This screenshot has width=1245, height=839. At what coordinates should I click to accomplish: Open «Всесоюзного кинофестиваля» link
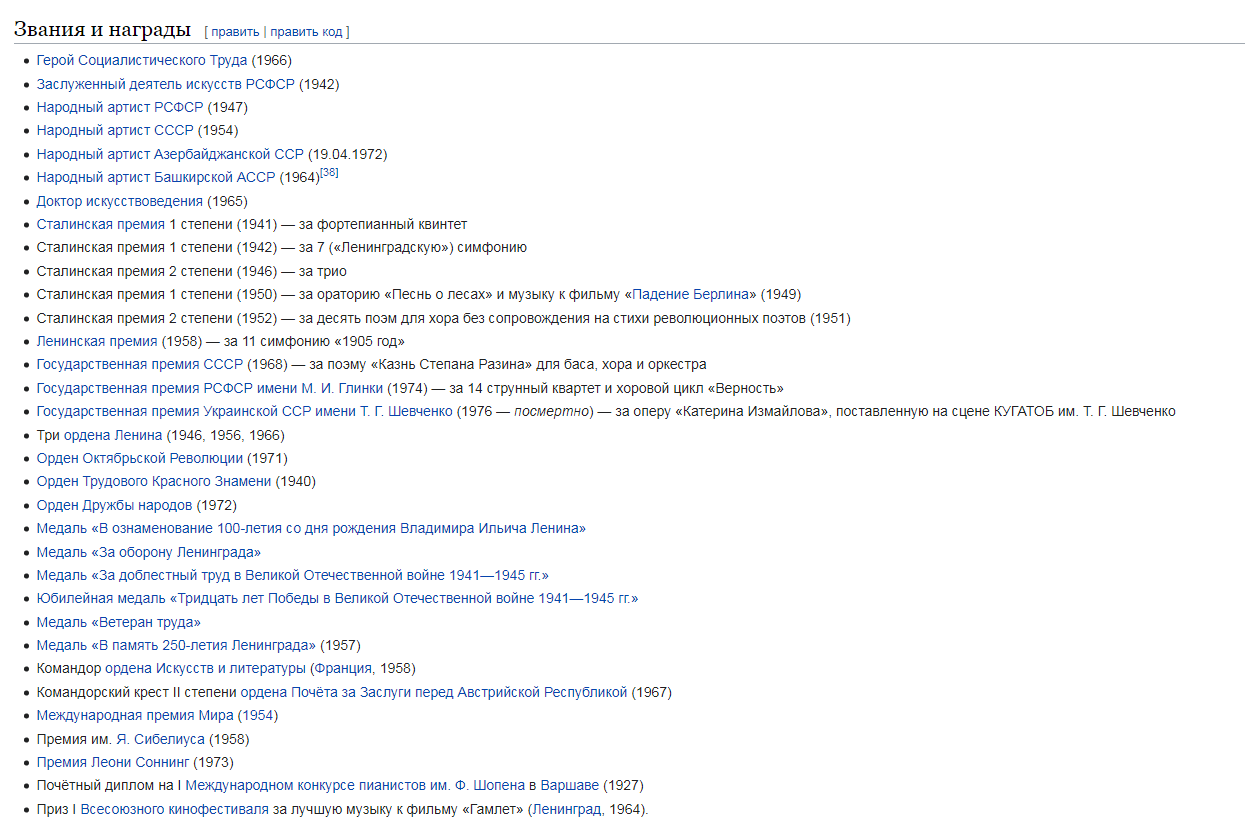(174, 809)
